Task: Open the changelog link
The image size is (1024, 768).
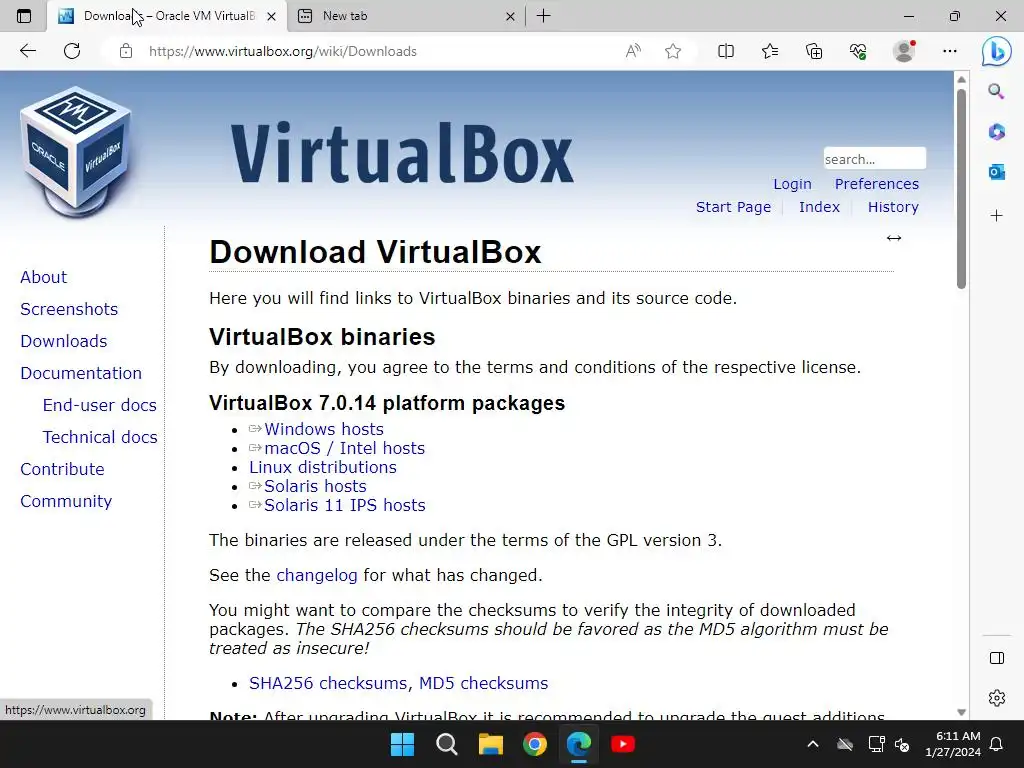Action: tap(317, 575)
